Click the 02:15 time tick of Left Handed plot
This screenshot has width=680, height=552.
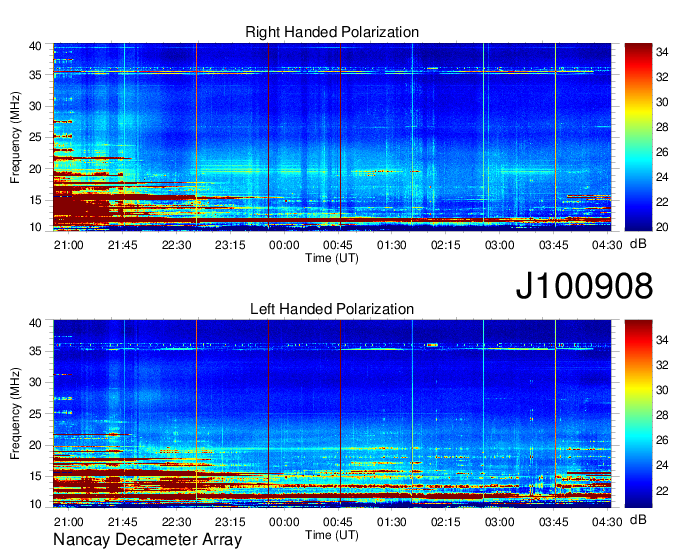coord(445,522)
